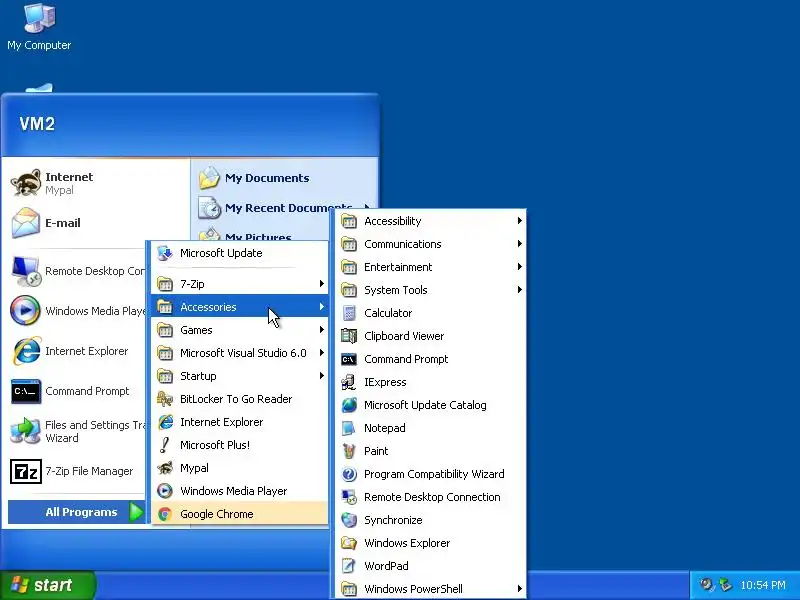Choose the Communications menu entry
The width and height of the screenshot is (800, 600).
tap(432, 244)
